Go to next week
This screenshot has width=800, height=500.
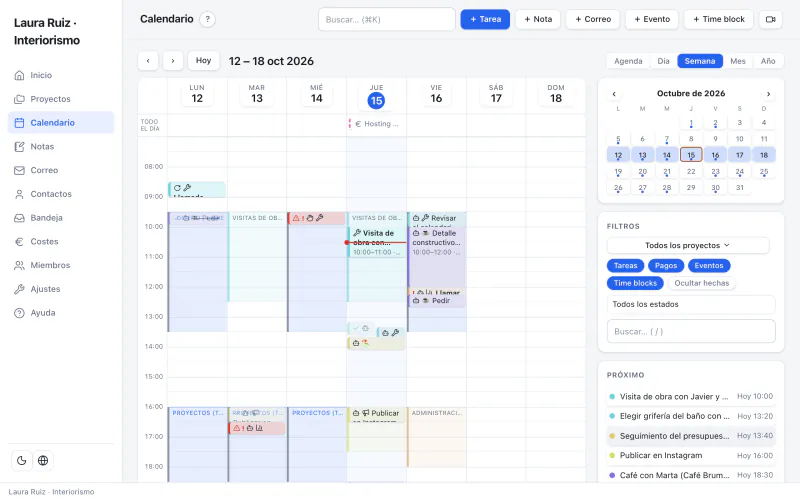click(x=173, y=61)
